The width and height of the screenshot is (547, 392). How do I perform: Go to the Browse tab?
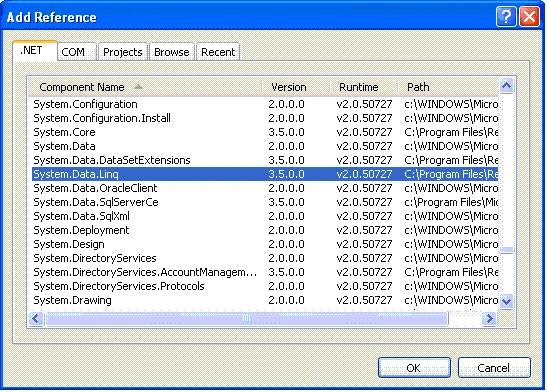pyautogui.click(x=172, y=52)
